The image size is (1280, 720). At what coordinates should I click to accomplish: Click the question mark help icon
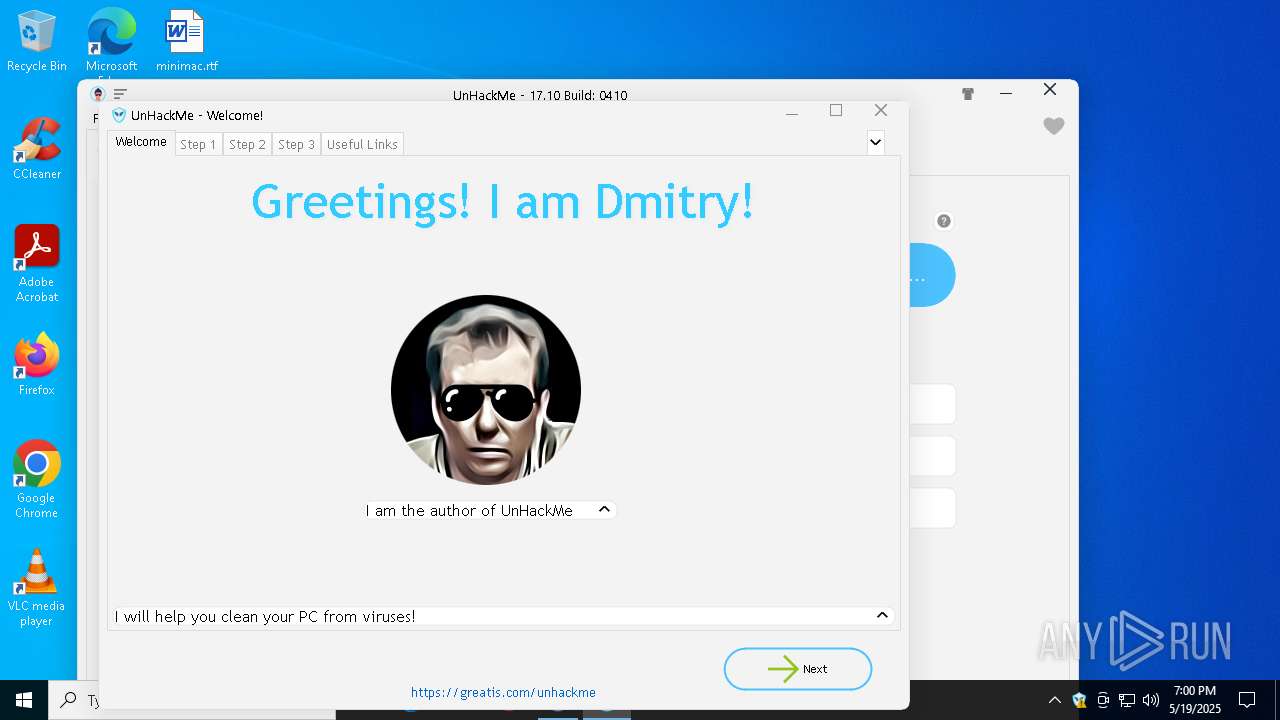[x=943, y=221]
